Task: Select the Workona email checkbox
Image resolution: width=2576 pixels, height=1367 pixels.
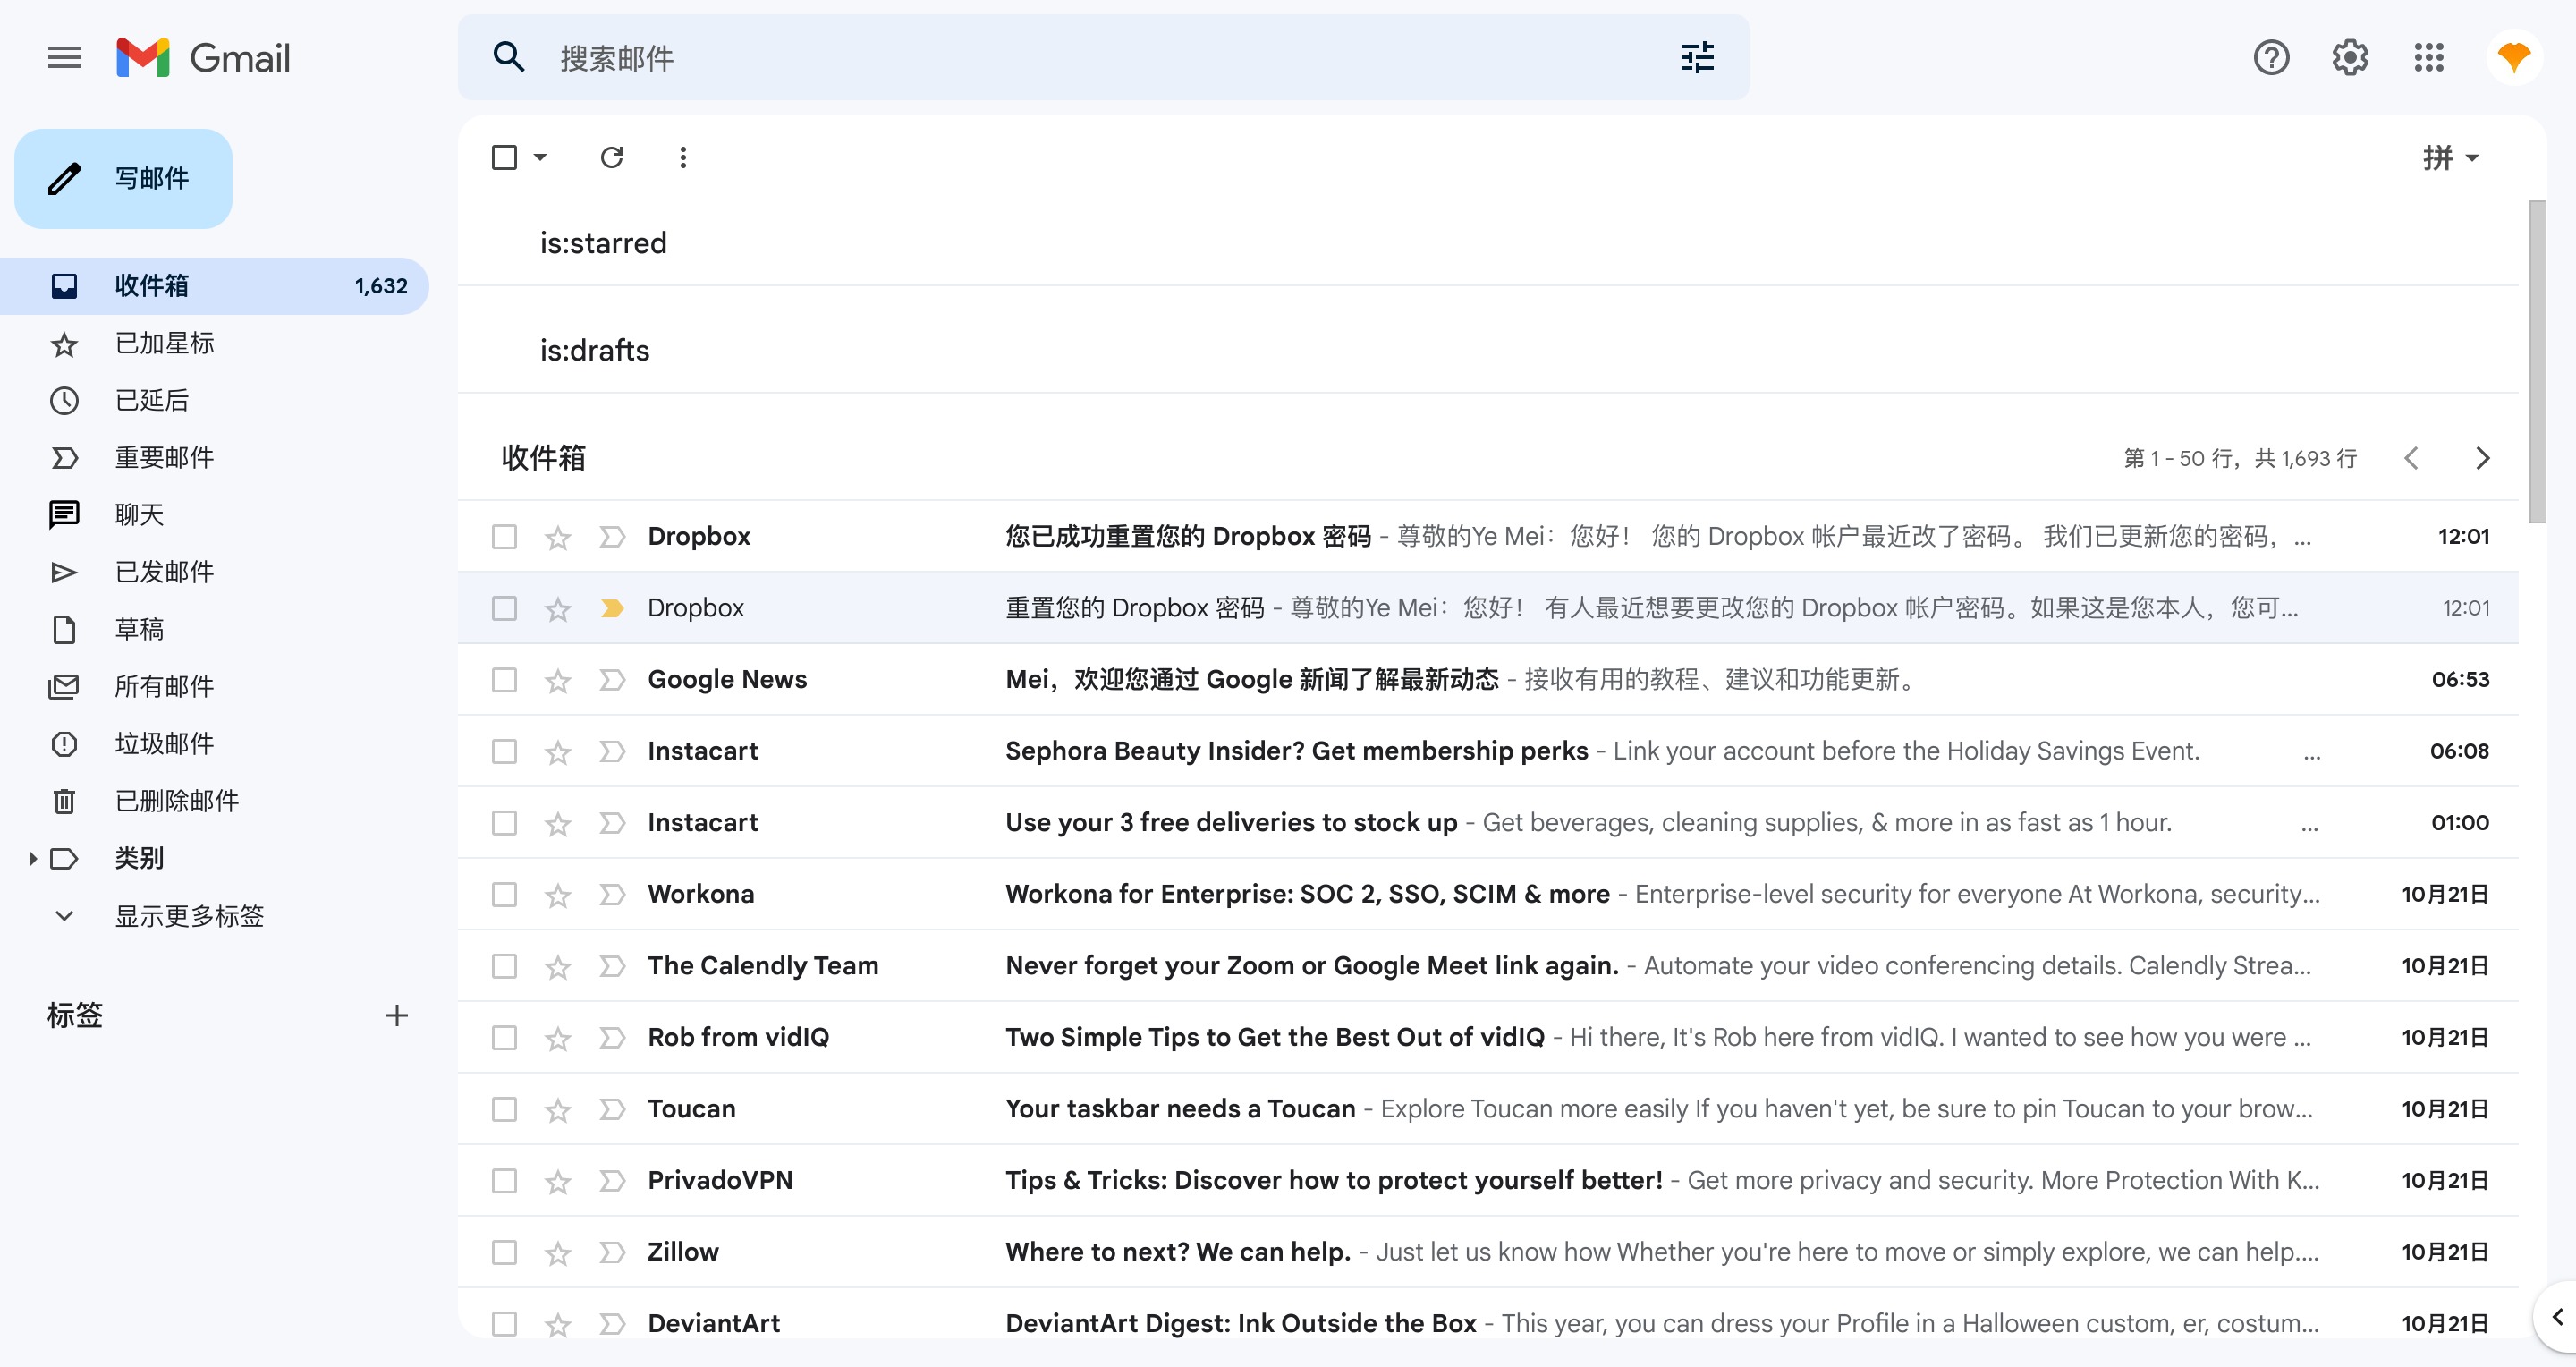Action: click(504, 894)
